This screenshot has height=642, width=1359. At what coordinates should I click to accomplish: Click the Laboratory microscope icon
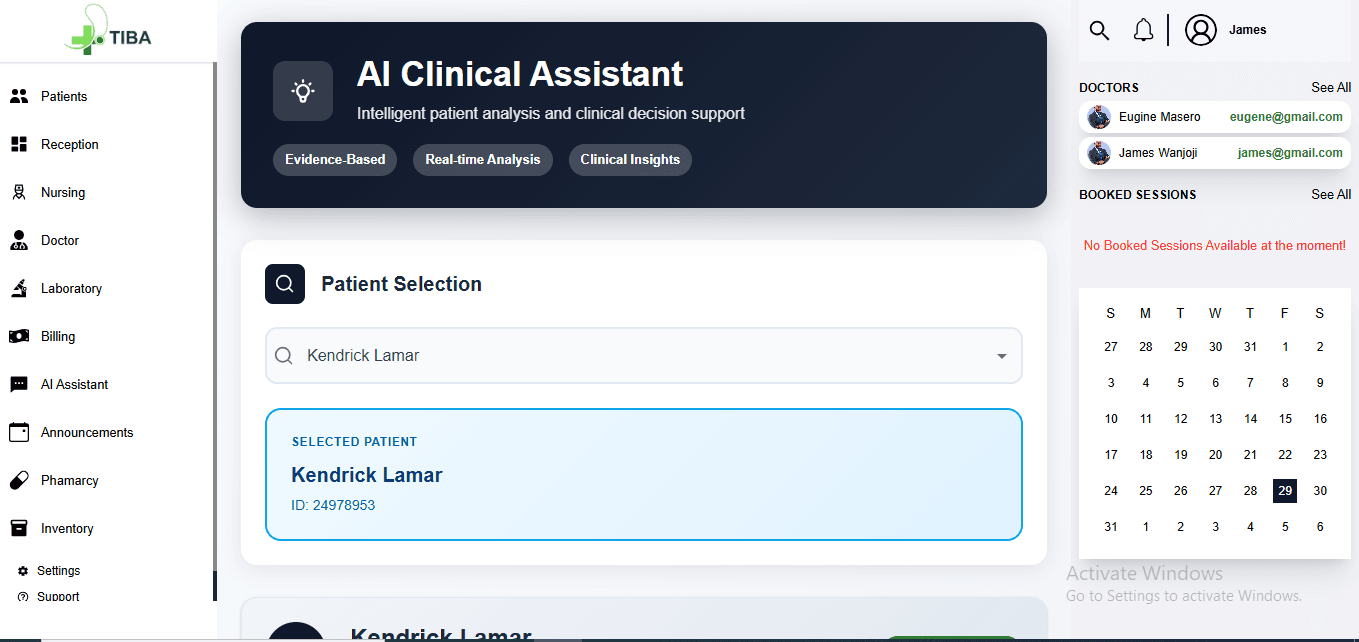click(19, 289)
